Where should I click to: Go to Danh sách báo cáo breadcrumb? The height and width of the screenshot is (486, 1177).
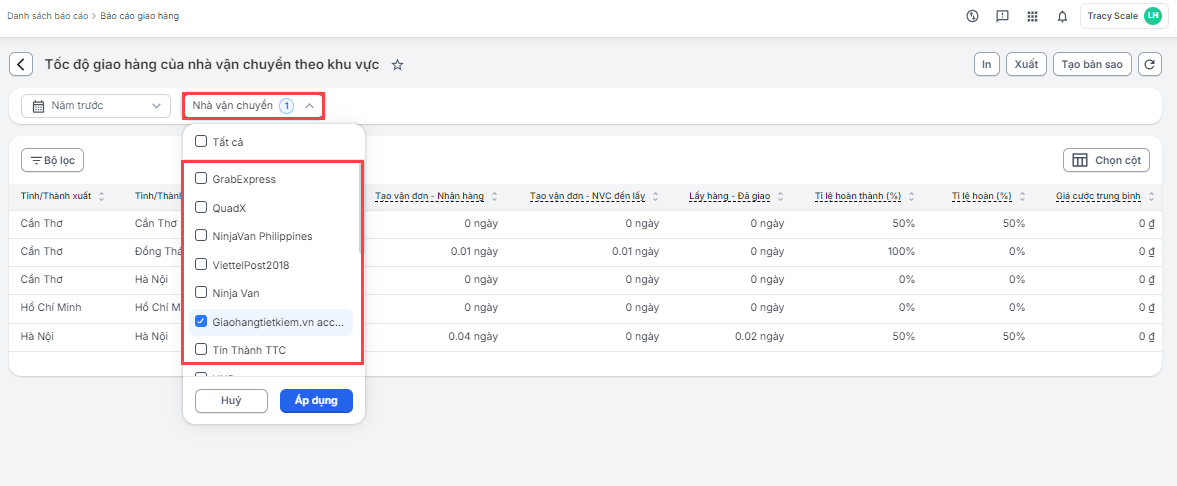pyautogui.click(x=47, y=17)
